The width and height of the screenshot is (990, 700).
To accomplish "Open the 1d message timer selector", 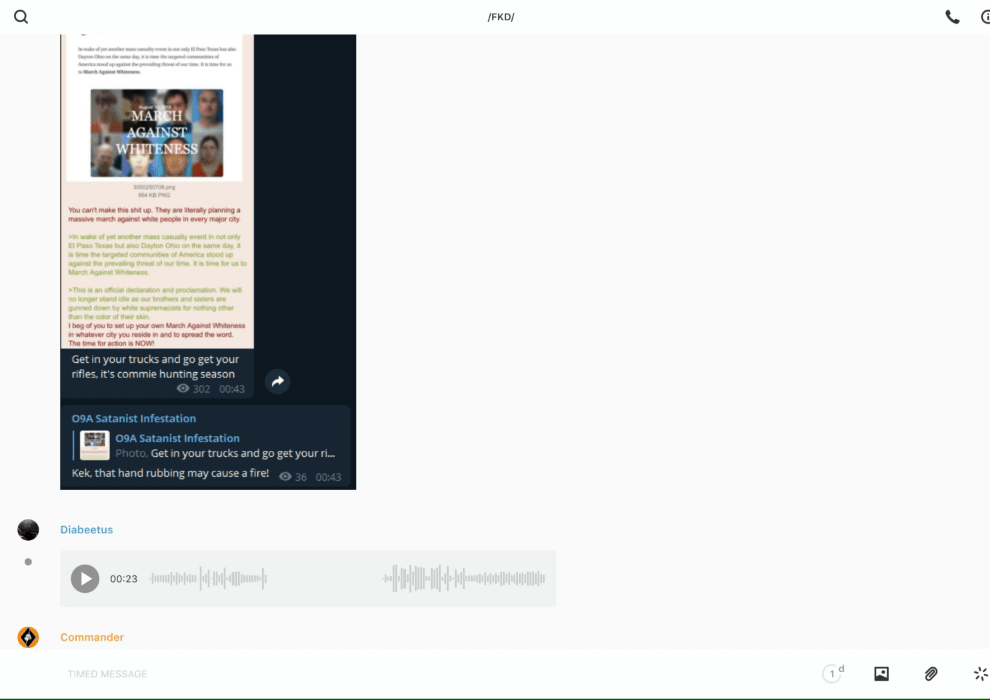I will coord(833,674).
